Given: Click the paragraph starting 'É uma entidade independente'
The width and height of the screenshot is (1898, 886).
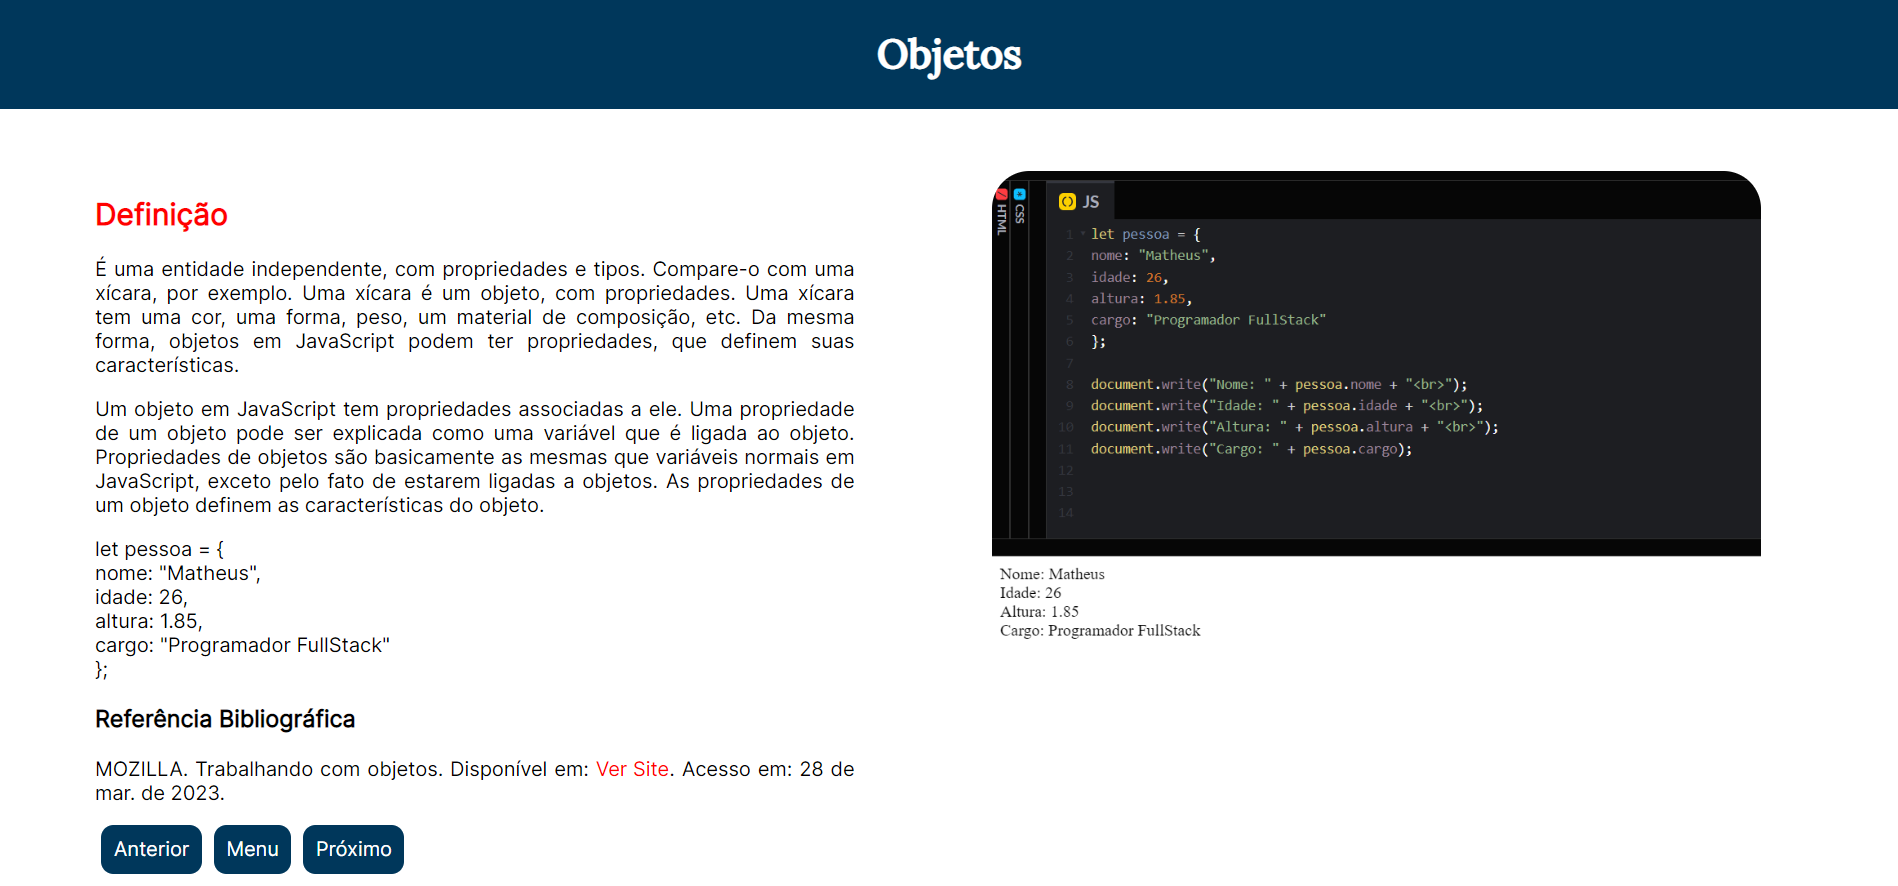Looking at the screenshot, I should pos(475,317).
